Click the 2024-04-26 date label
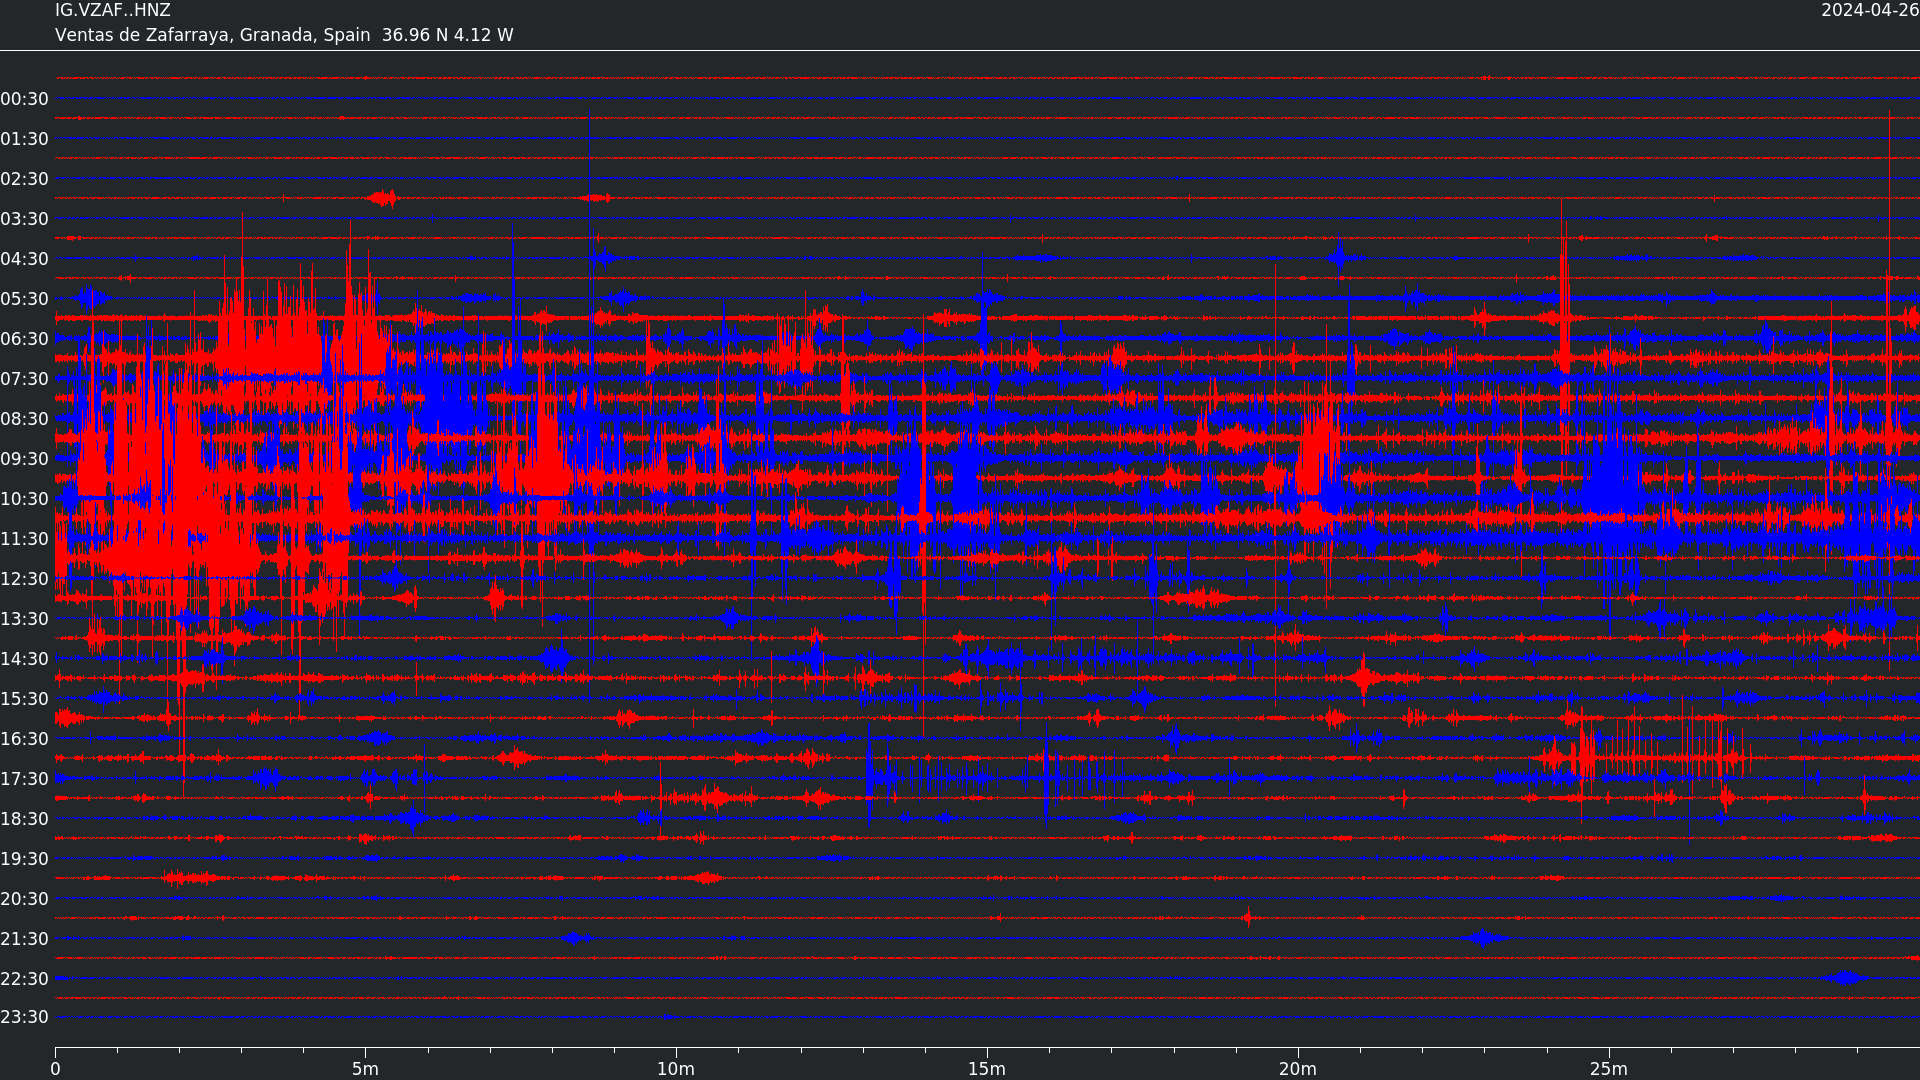Screen dimensions: 1920x1080 pos(1870,11)
